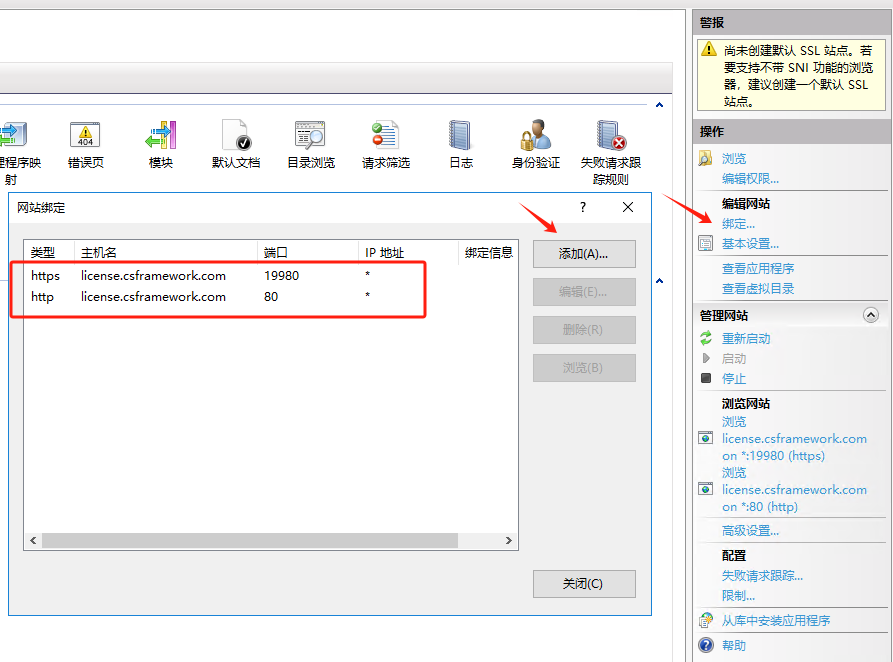The image size is (893, 662).
Task: Open the Bindings (绑定...) link
Action: [738, 224]
